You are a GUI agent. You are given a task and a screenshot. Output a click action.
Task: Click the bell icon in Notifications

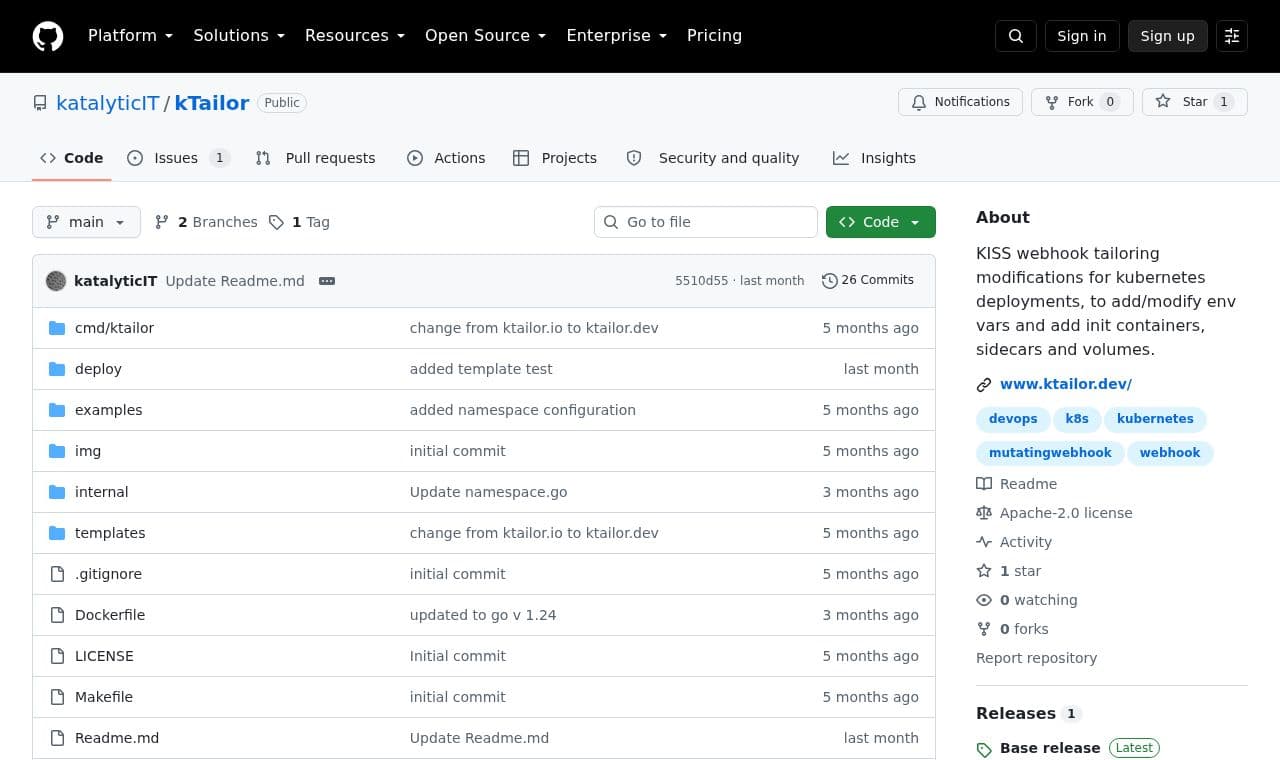(x=919, y=102)
